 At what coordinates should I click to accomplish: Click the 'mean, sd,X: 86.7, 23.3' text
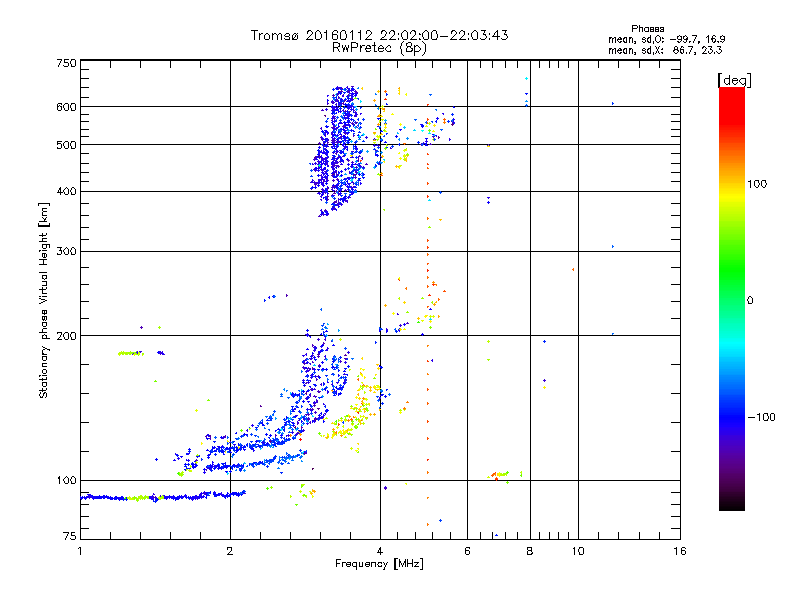[x=665, y=50]
